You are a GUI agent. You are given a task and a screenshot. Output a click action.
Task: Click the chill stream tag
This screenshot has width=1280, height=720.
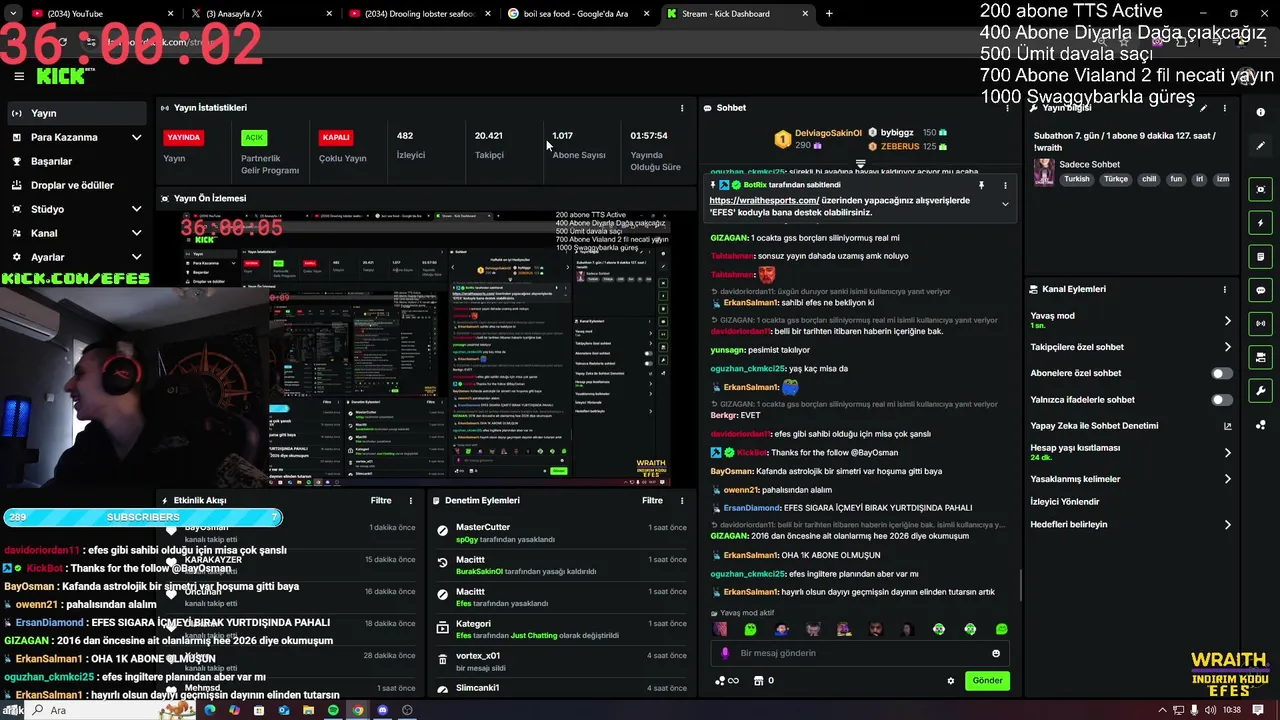[x=1149, y=179]
